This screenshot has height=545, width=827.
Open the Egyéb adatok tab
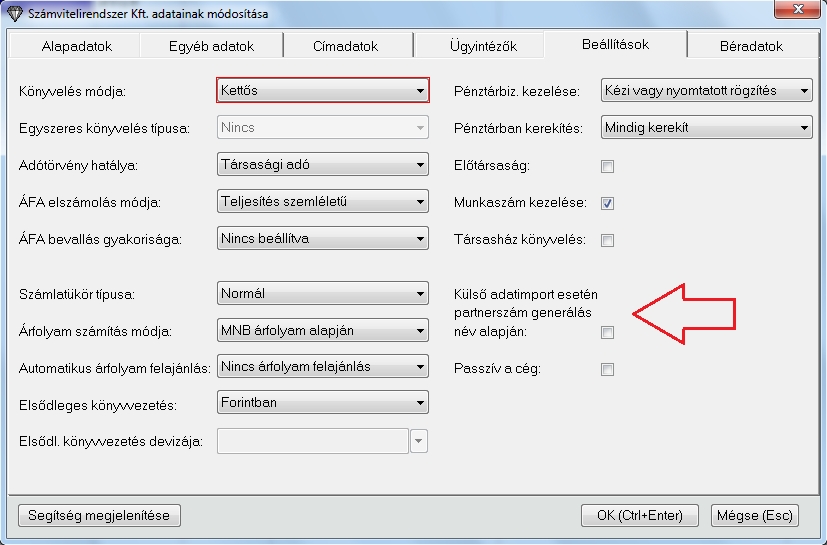pos(211,46)
